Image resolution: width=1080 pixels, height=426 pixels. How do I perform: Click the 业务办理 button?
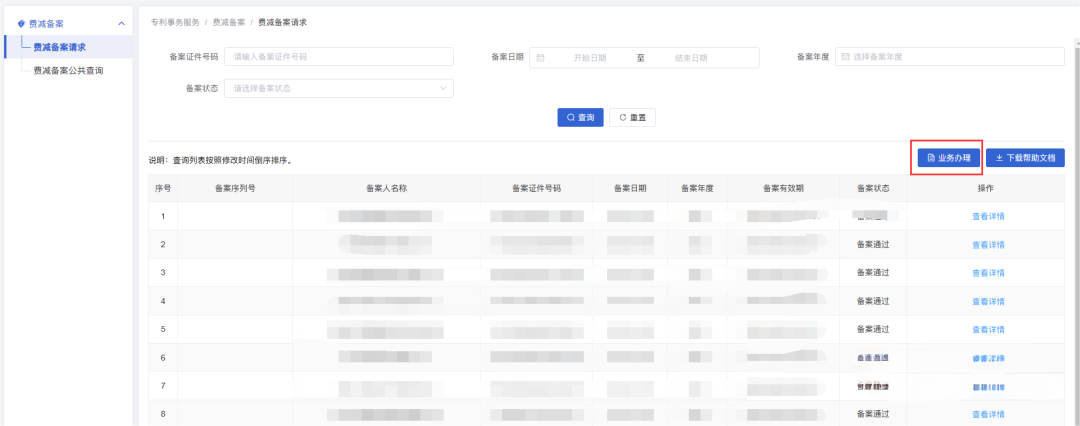[x=948, y=158]
